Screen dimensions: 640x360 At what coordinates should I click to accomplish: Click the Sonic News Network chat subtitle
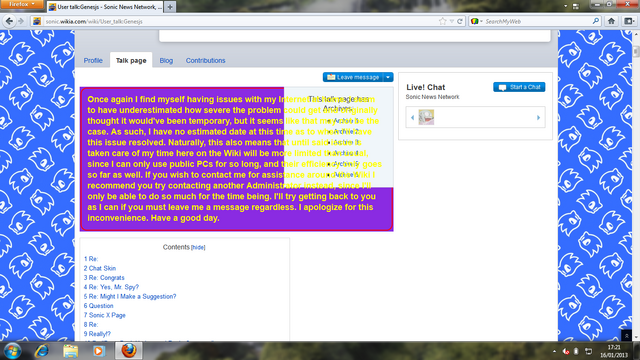pyautogui.click(x=432, y=97)
